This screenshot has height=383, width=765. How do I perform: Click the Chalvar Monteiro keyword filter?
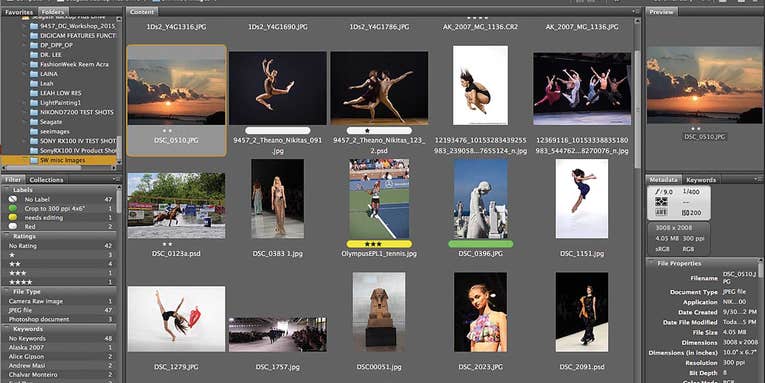[60, 375]
